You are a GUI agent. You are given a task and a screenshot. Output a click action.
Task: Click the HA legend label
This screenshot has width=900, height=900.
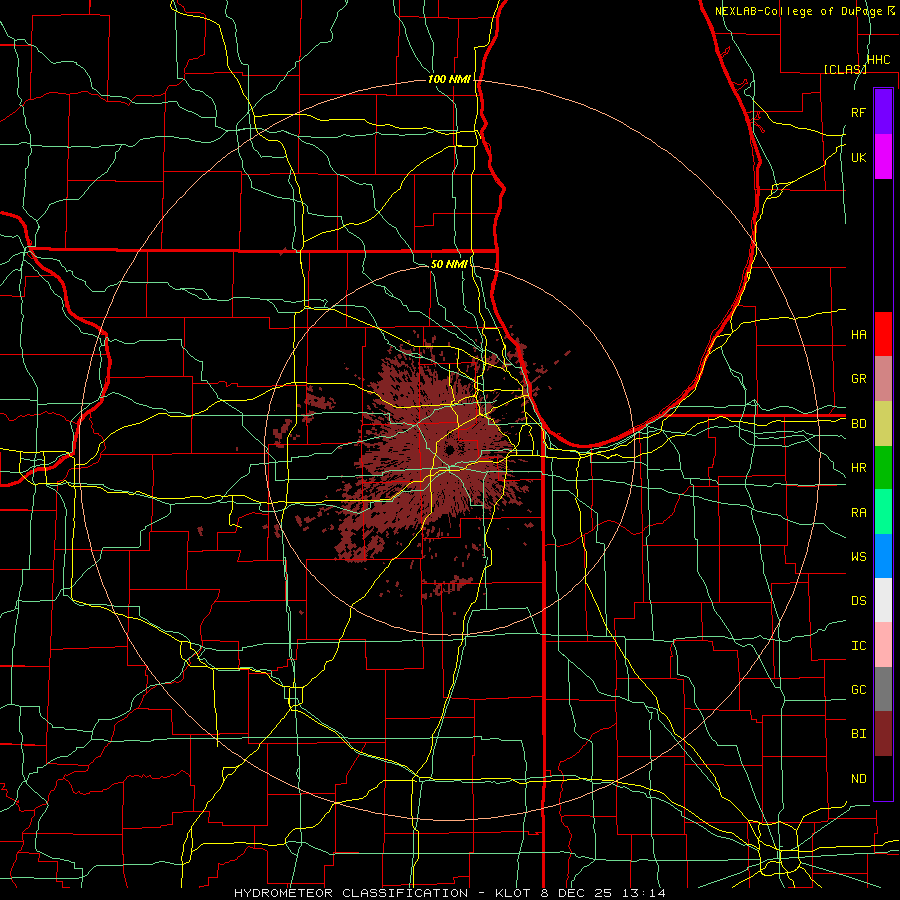point(859,334)
